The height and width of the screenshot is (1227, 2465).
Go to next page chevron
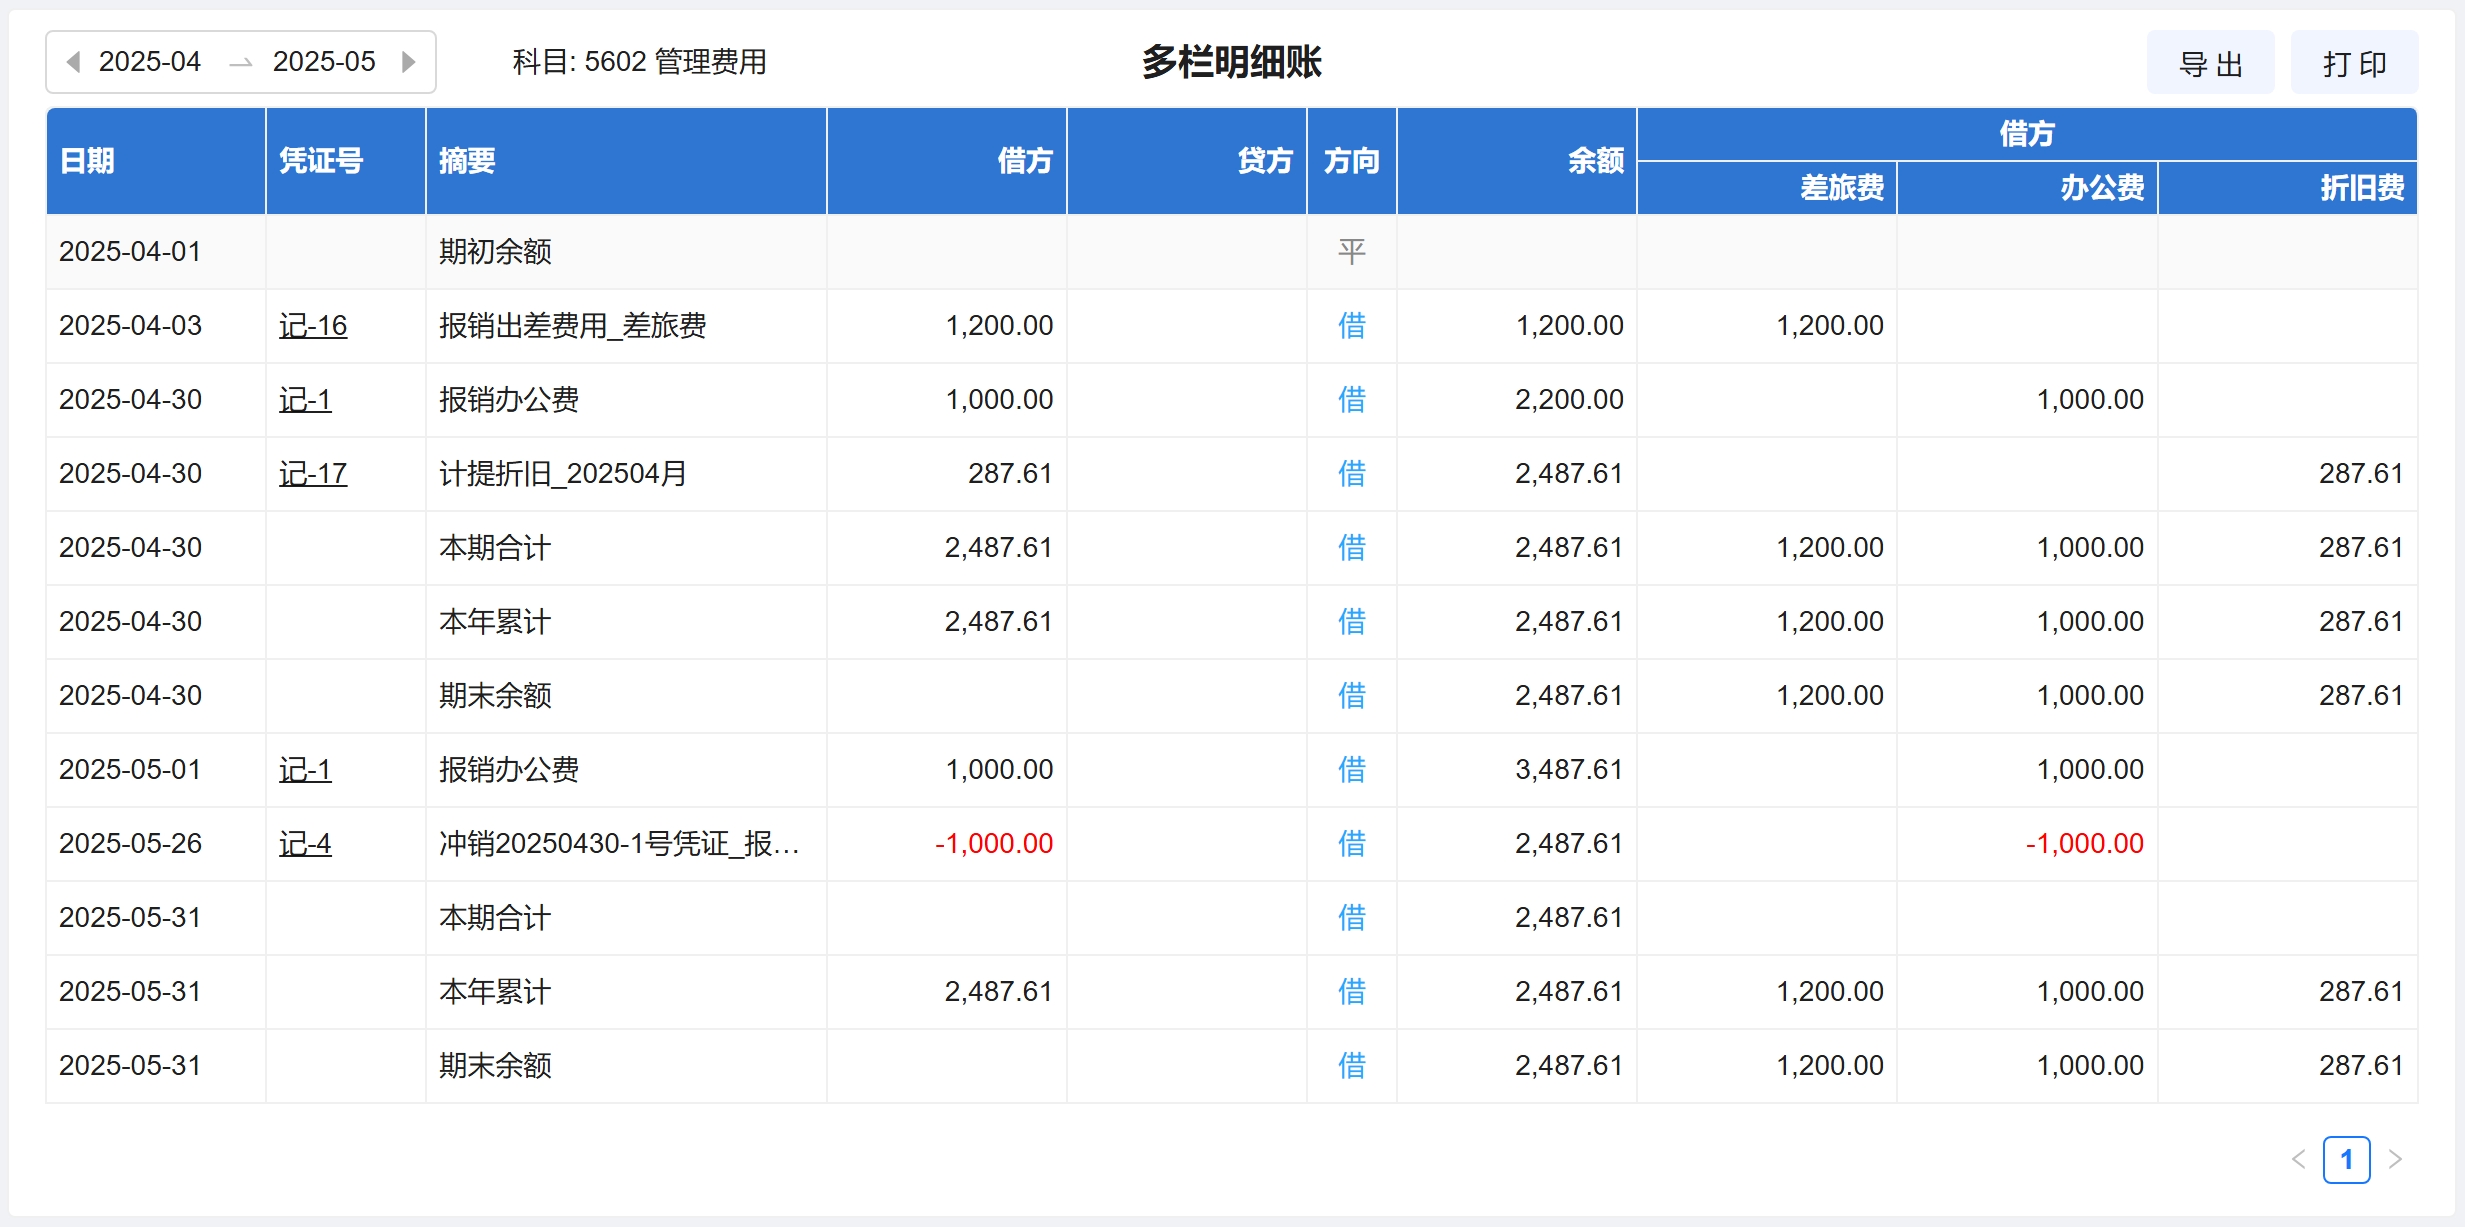pyautogui.click(x=2395, y=1159)
